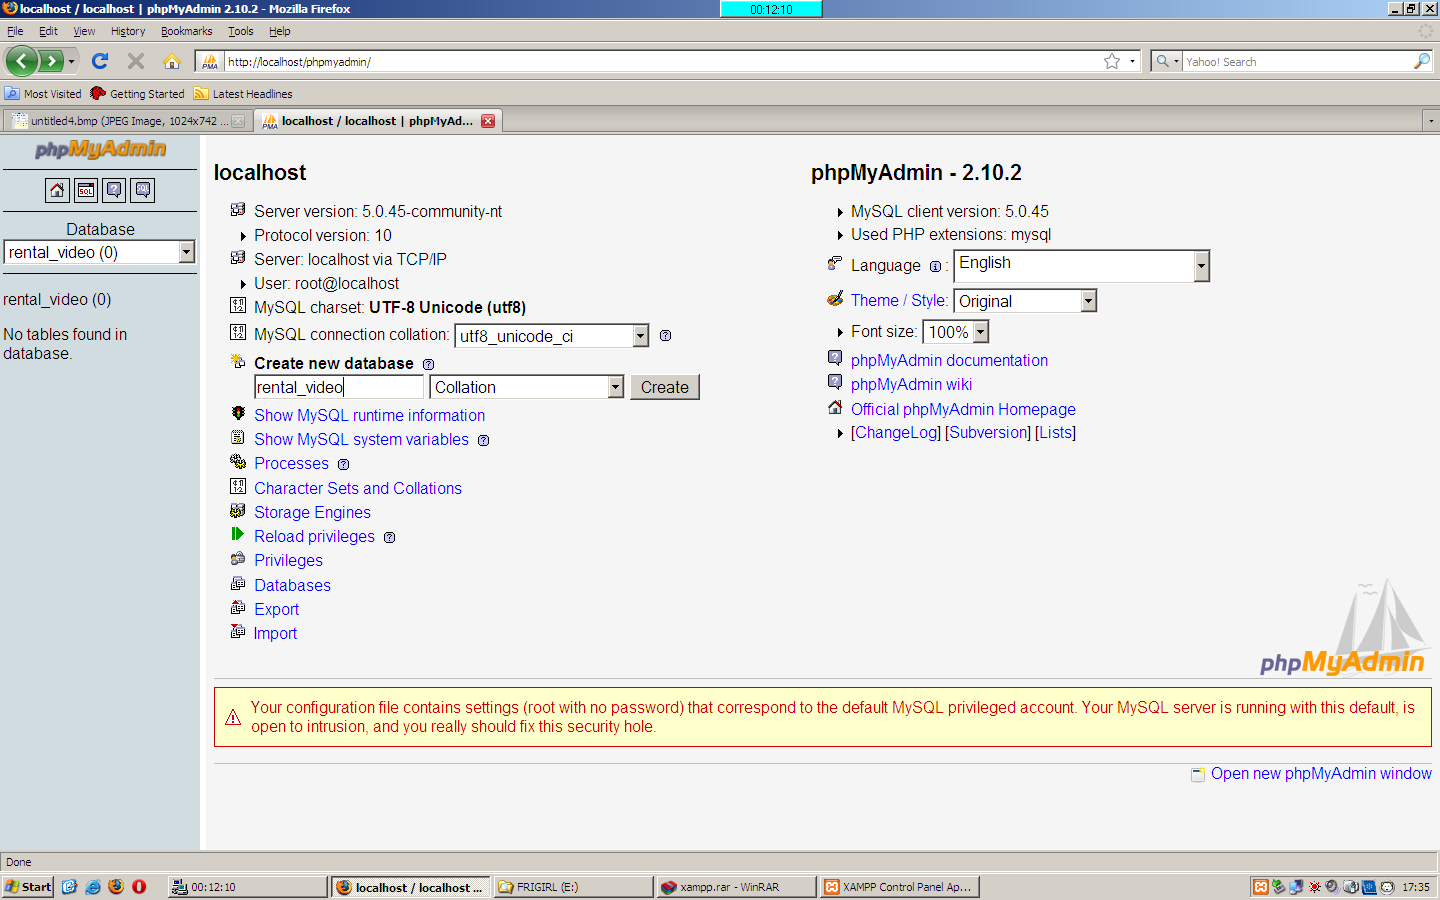Screen dimensions: 1440x900
Task: Go to Firefox home page icon
Action: coord(172,61)
